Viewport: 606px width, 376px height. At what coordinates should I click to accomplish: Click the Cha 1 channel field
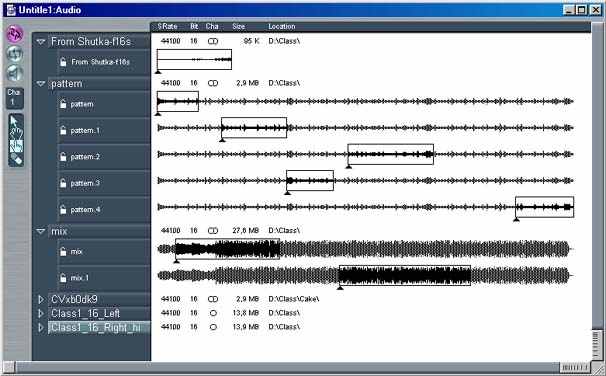[x=14, y=97]
